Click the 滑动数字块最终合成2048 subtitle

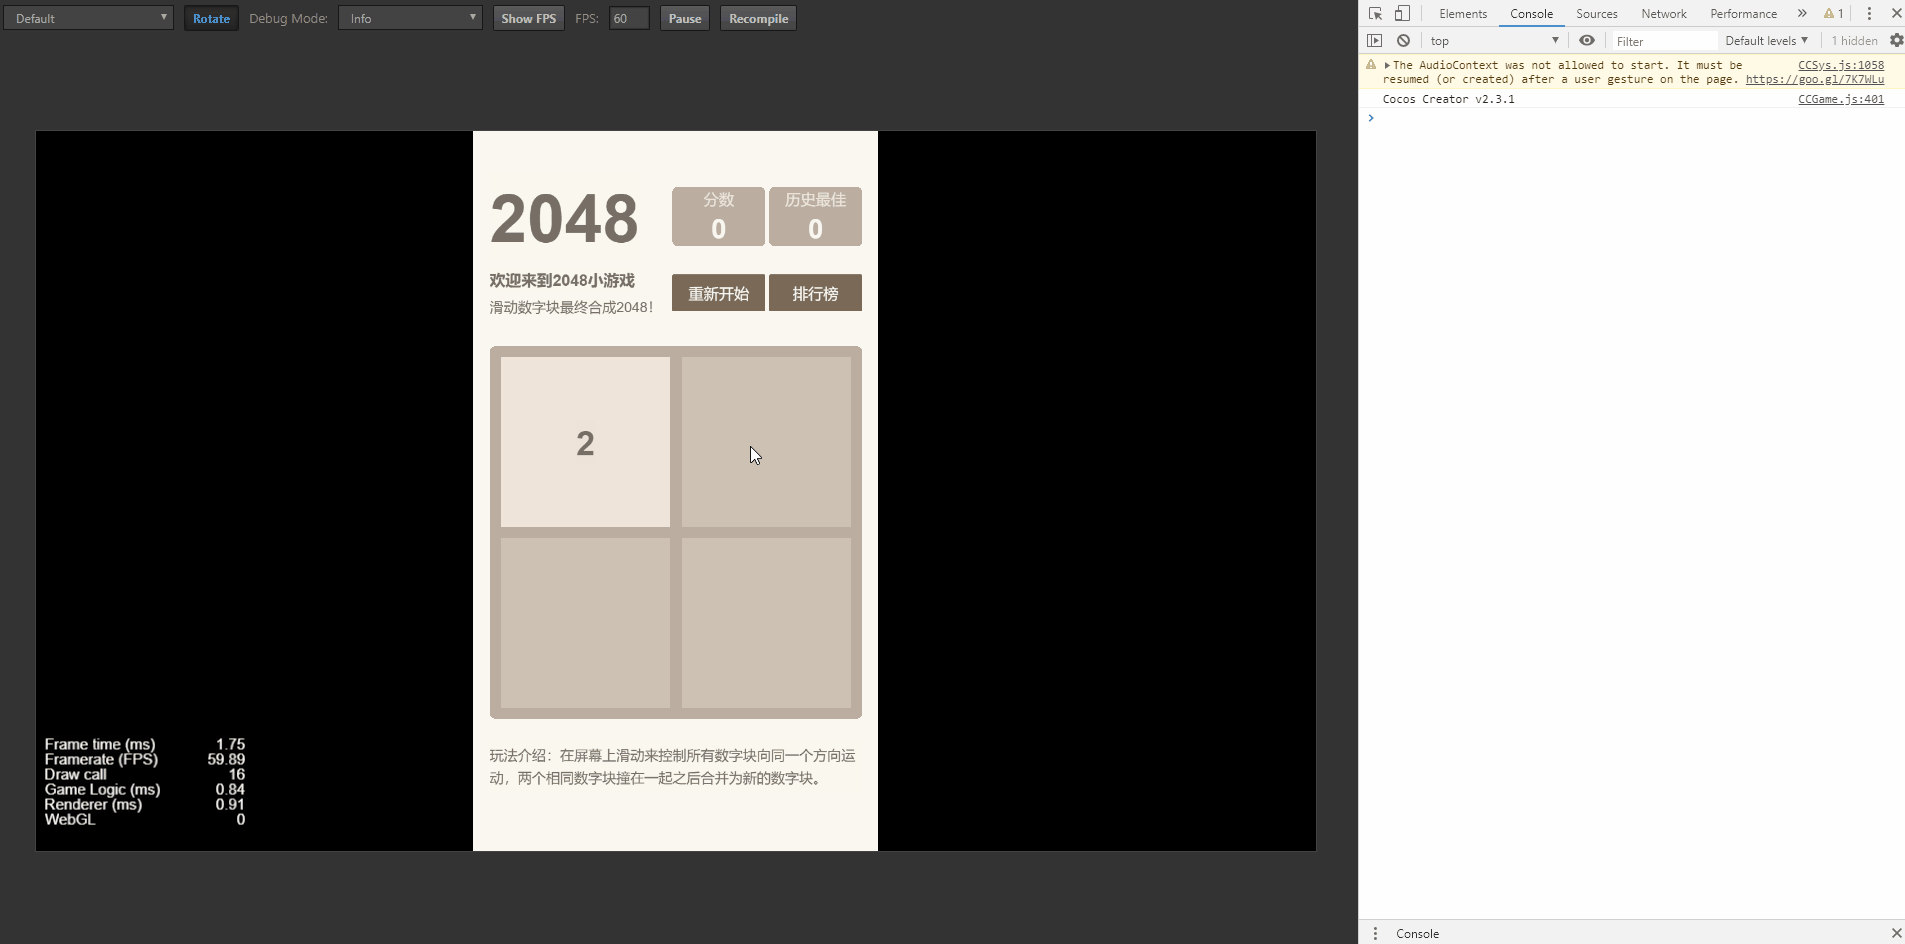coord(571,307)
